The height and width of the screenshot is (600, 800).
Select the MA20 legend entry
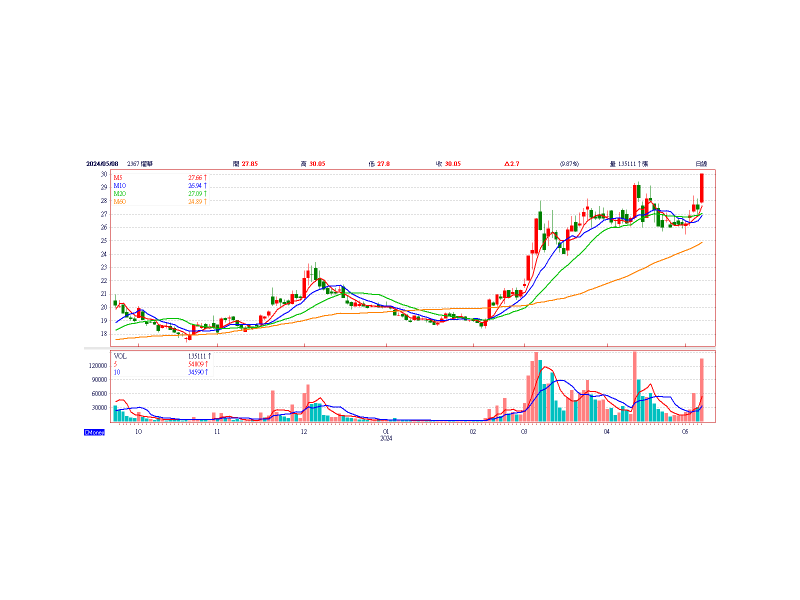tap(120, 193)
